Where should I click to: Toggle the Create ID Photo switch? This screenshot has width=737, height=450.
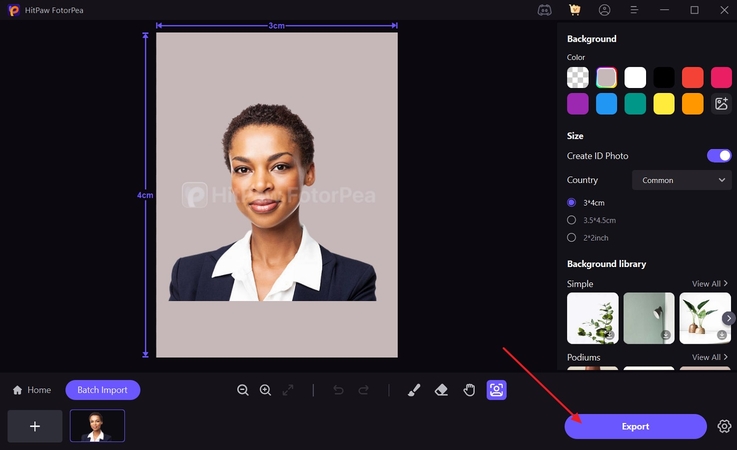pos(719,156)
